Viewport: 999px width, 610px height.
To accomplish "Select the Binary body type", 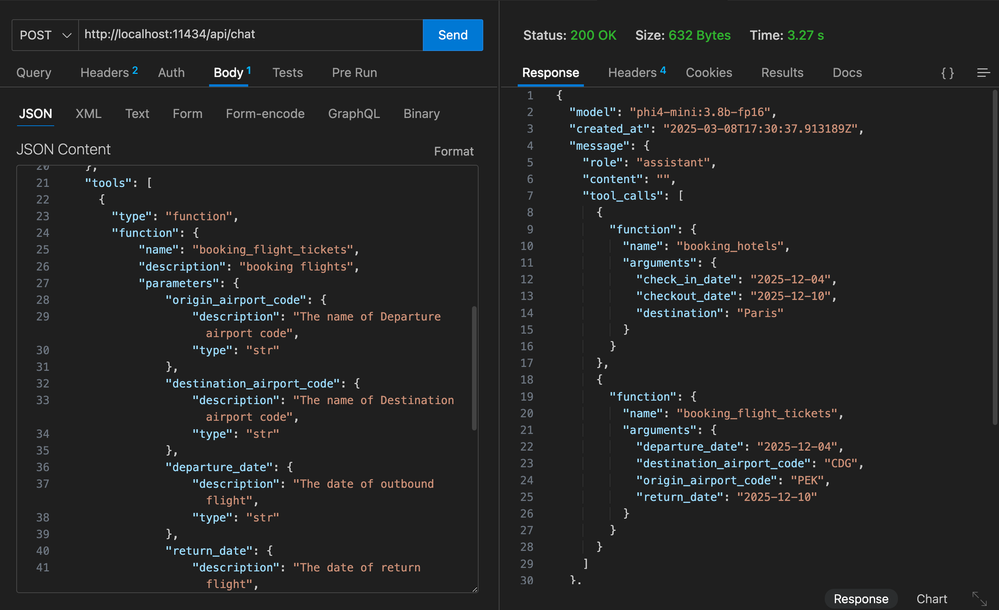I will 421,114.
